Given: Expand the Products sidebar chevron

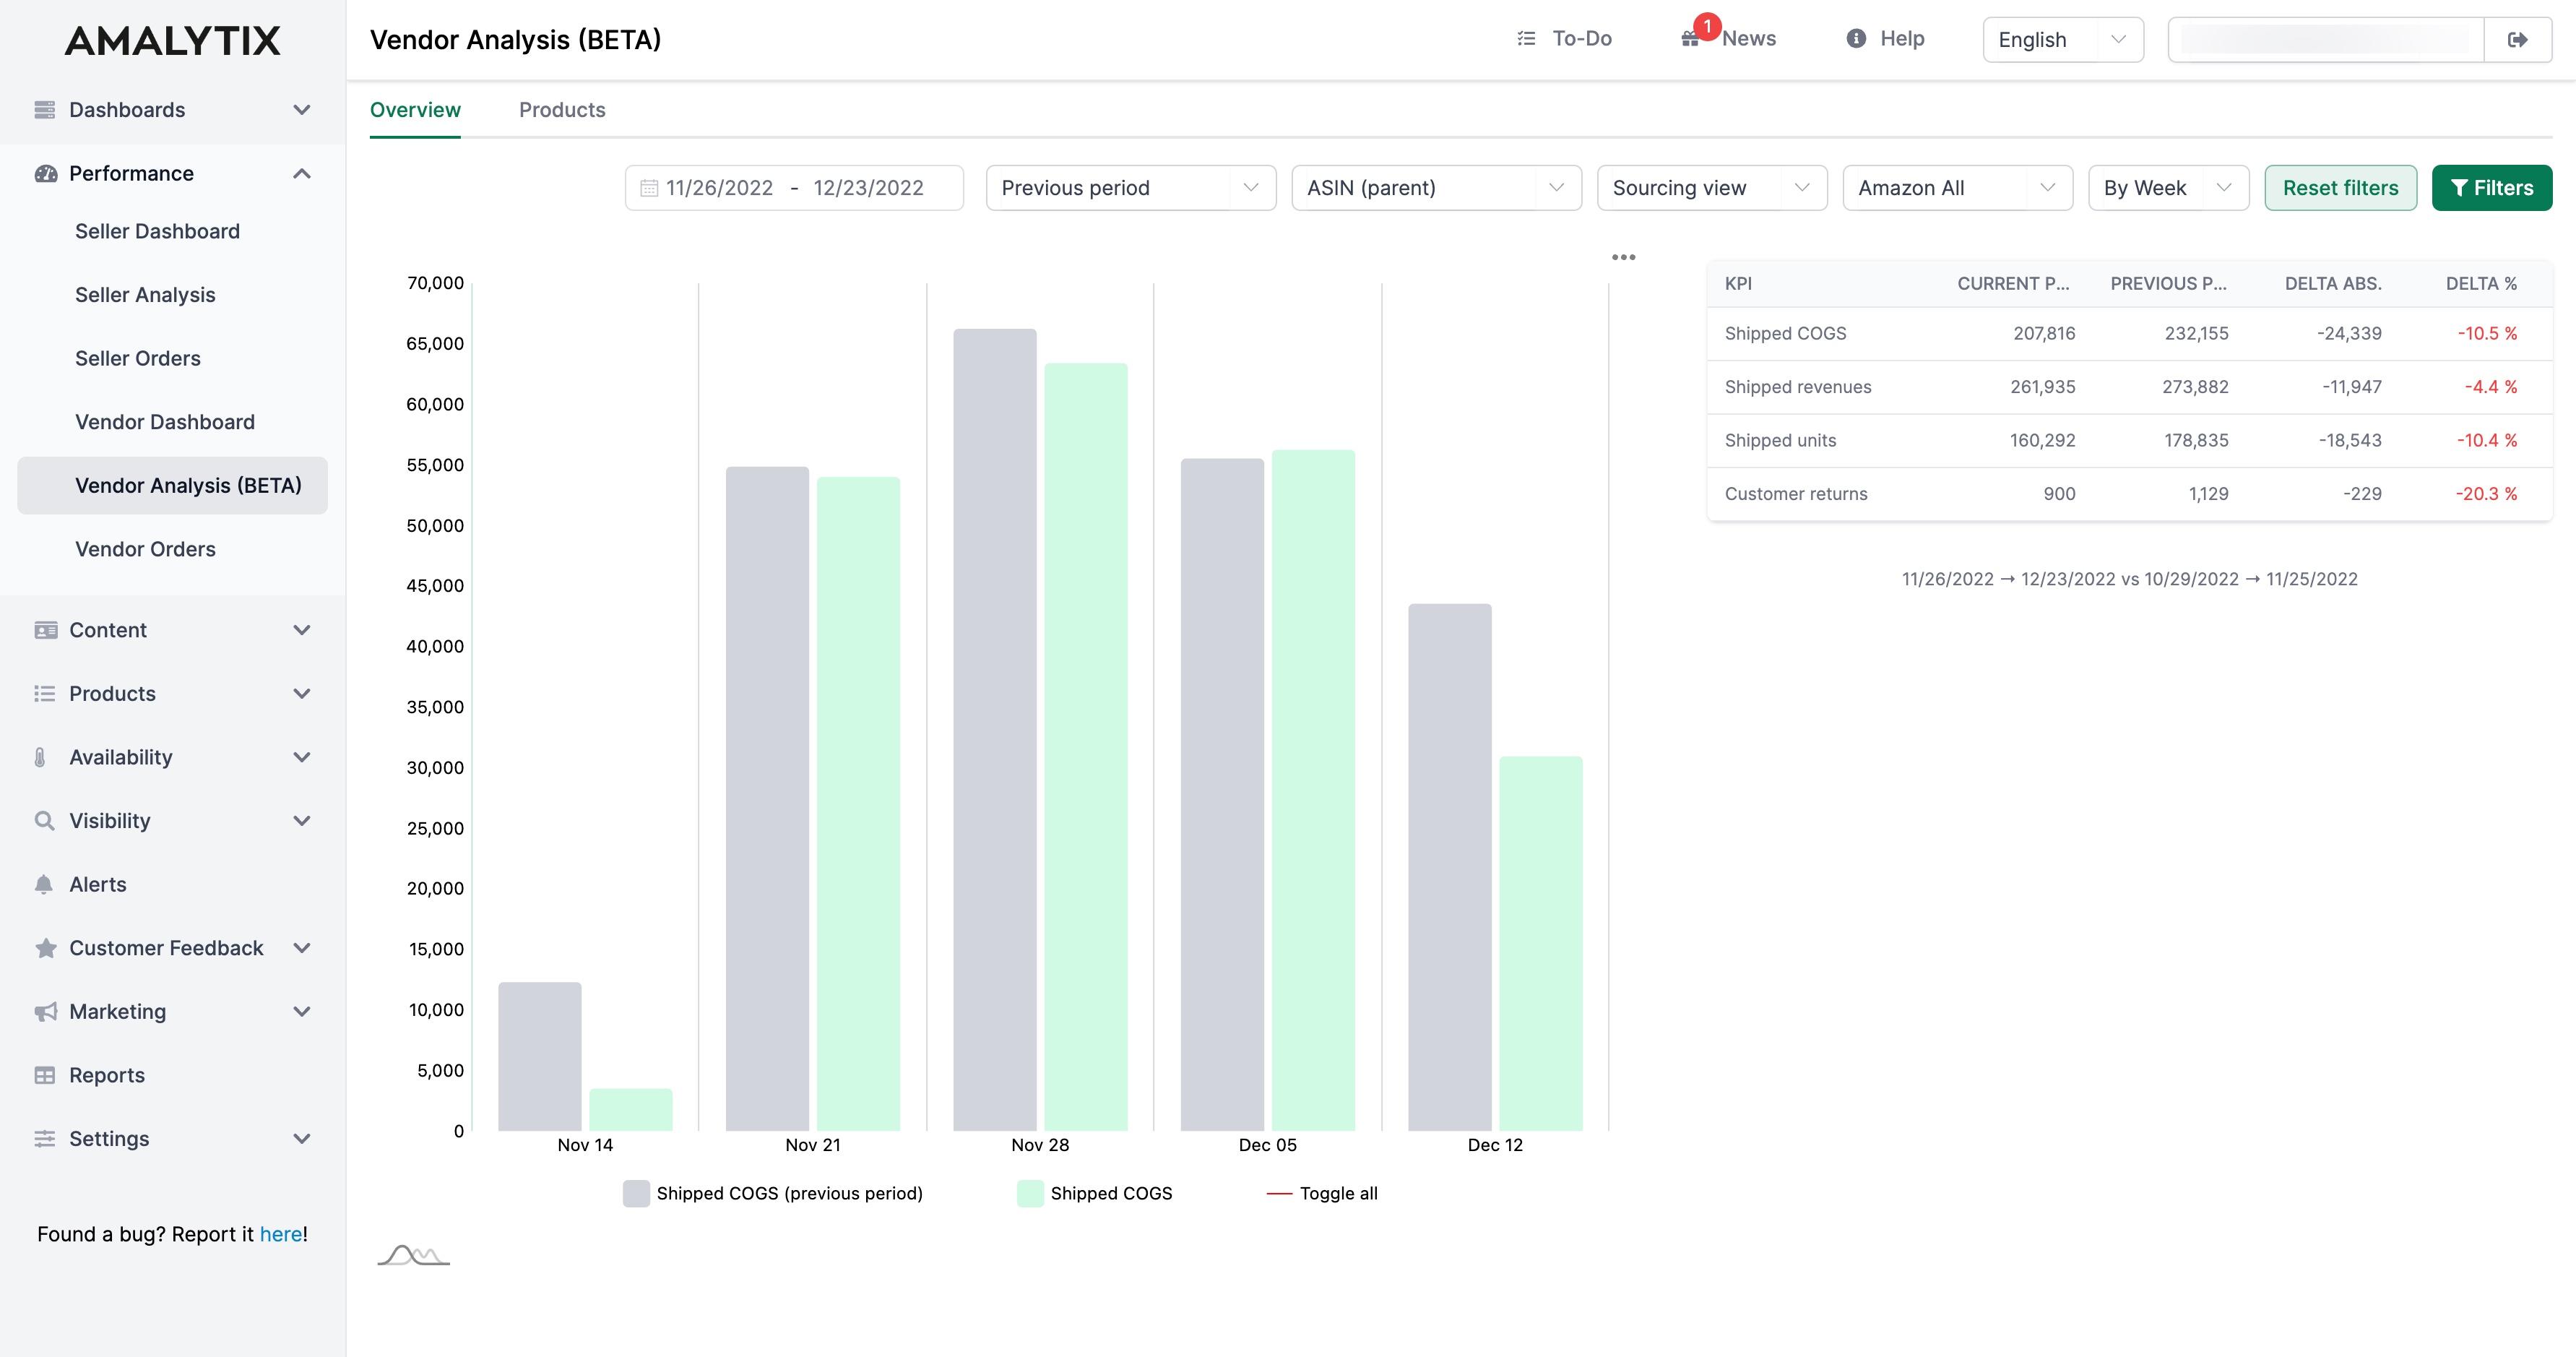Looking at the screenshot, I should point(301,694).
